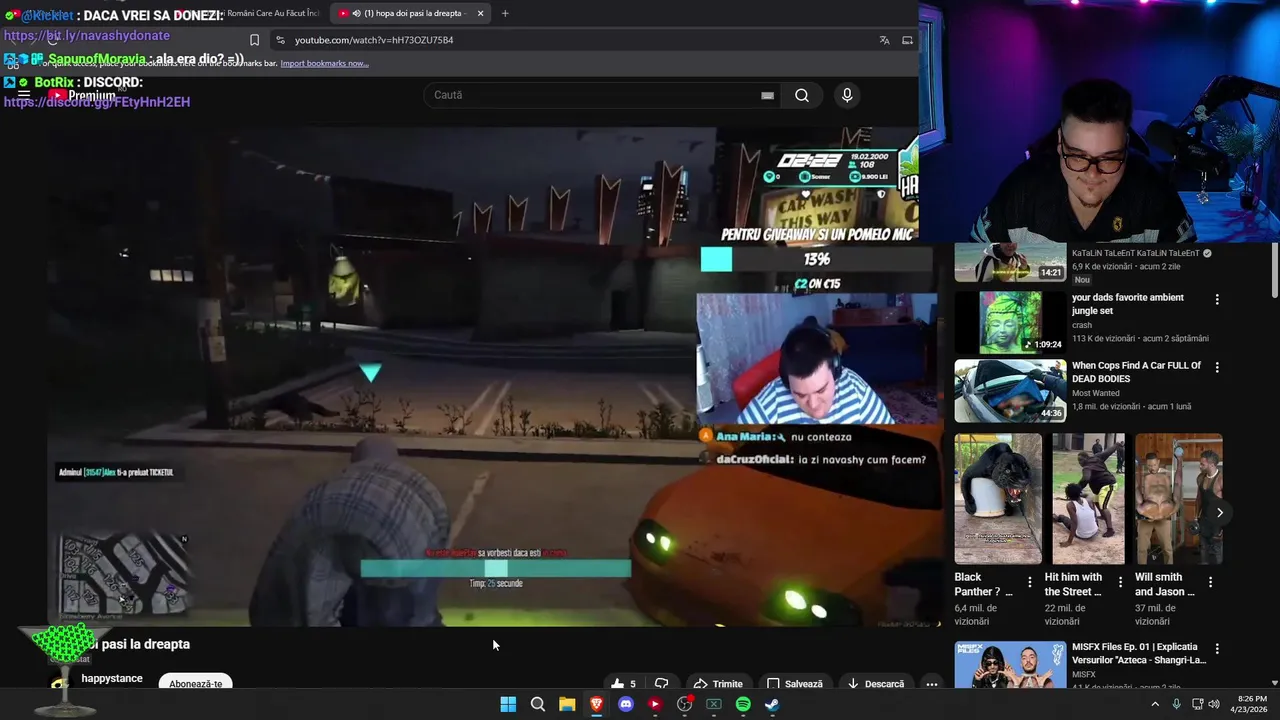Screen dimensions: 1280x720
Task: Open When Cops Find A Car thumbnail
Action: click(1010, 391)
